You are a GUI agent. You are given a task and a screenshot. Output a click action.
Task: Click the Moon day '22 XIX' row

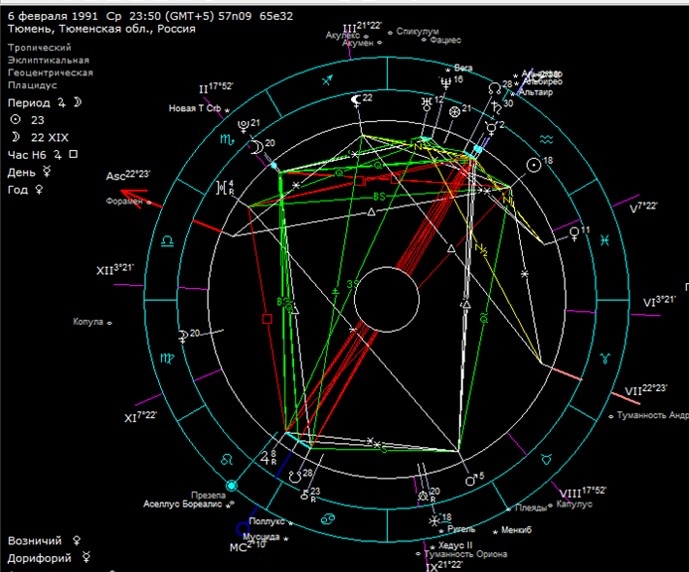pos(40,138)
